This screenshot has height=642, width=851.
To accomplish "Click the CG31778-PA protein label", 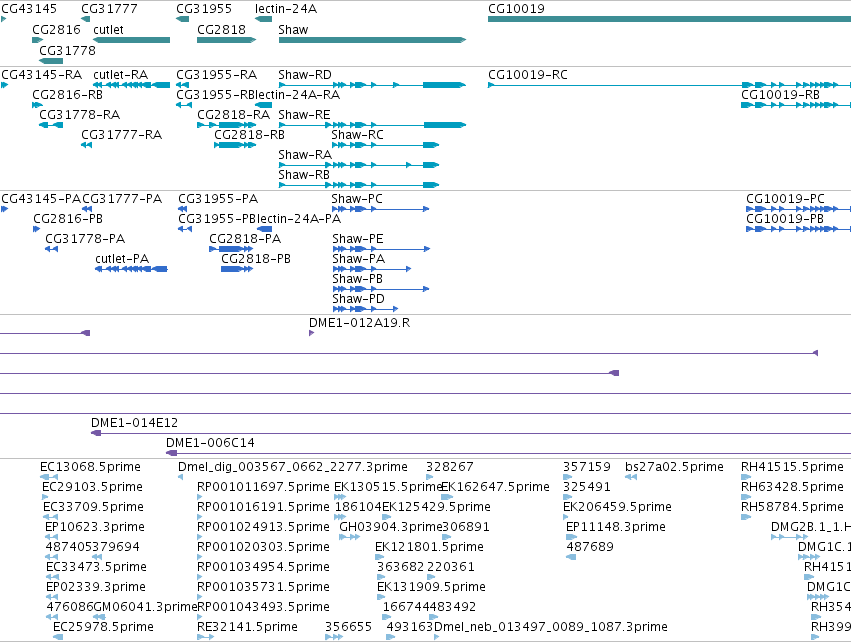I will 85,239.
